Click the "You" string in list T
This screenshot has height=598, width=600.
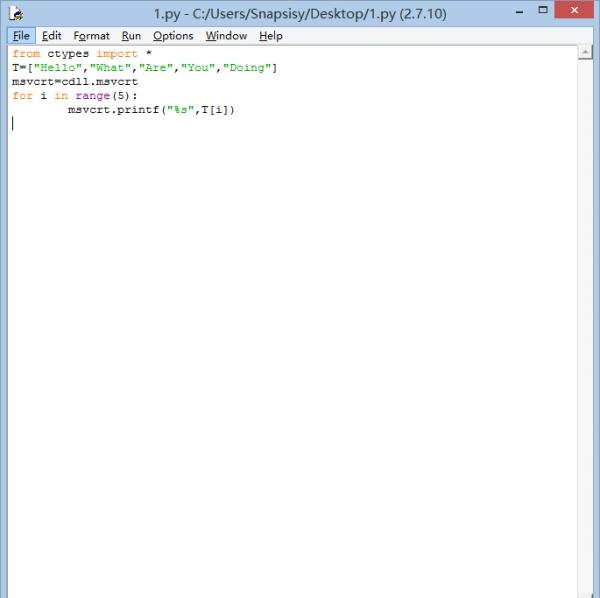tap(198, 68)
